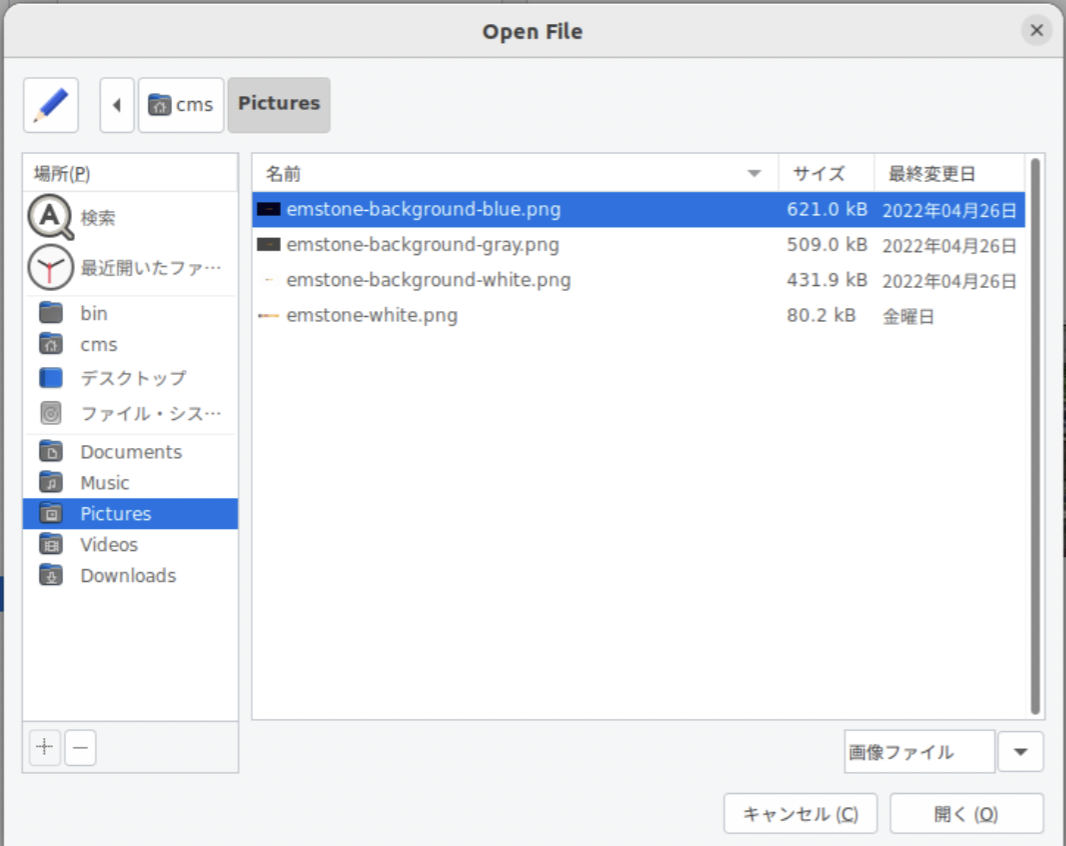This screenshot has width=1066, height=846.
Task: Open the image file type dropdown arrow
Action: click(1020, 752)
